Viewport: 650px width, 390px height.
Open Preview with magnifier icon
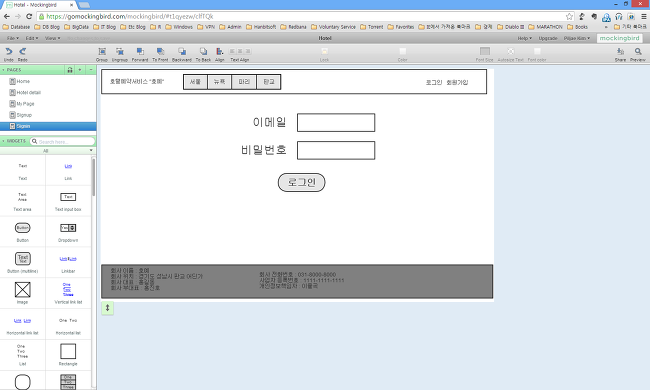click(x=638, y=51)
